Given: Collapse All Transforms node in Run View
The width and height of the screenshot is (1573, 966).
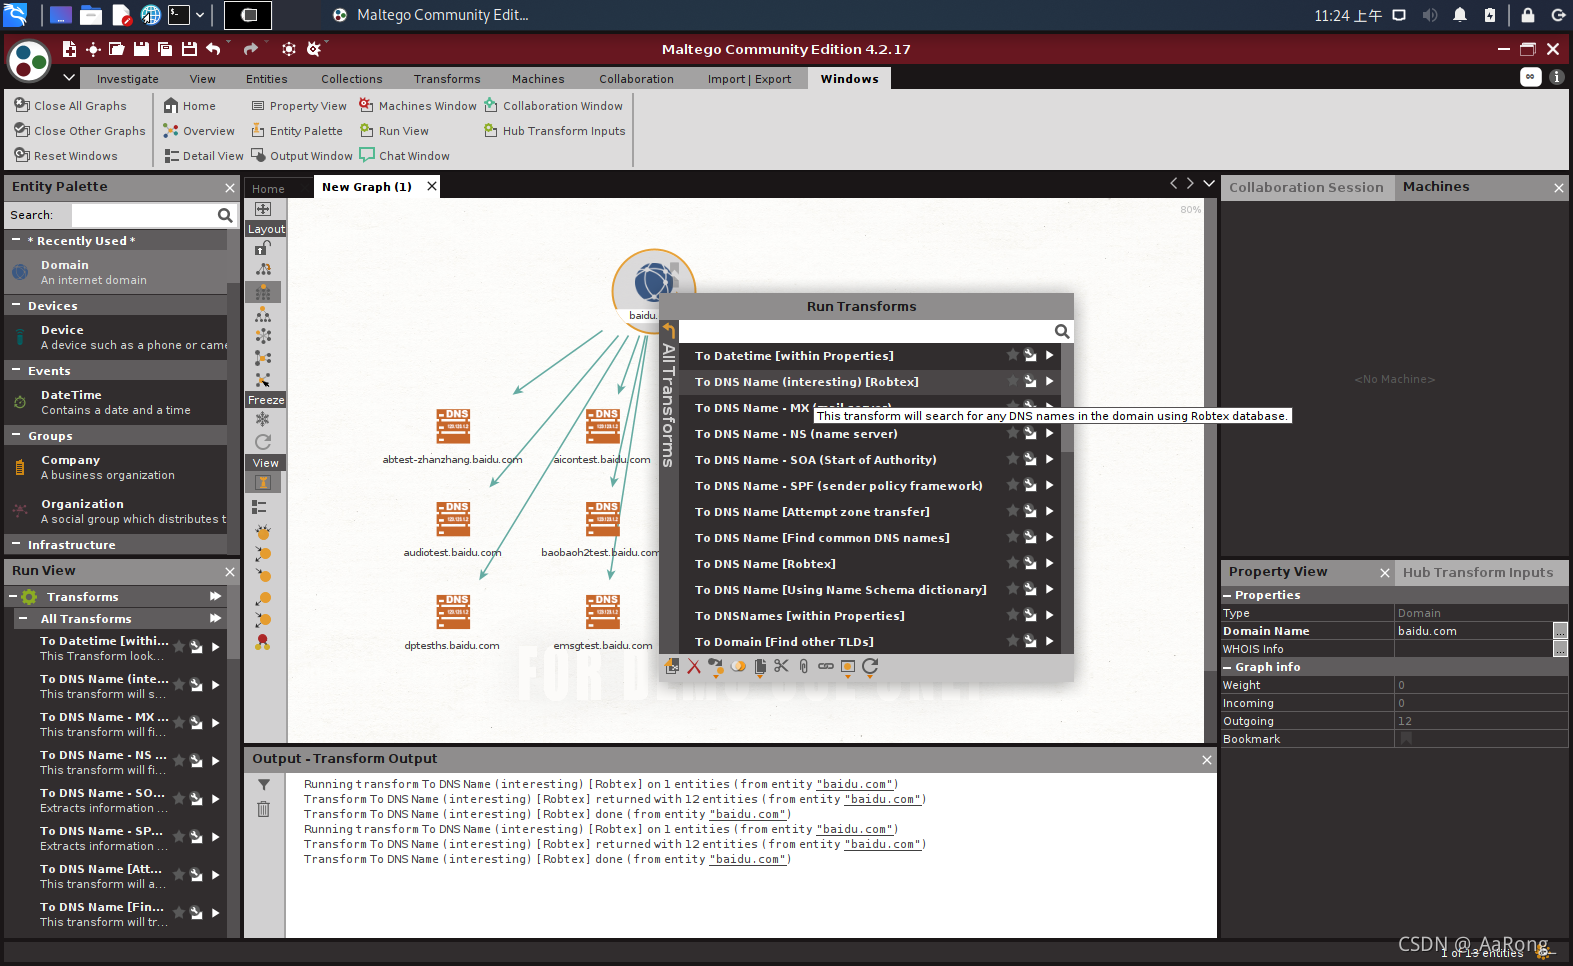Looking at the screenshot, I should pyautogui.click(x=23, y=619).
